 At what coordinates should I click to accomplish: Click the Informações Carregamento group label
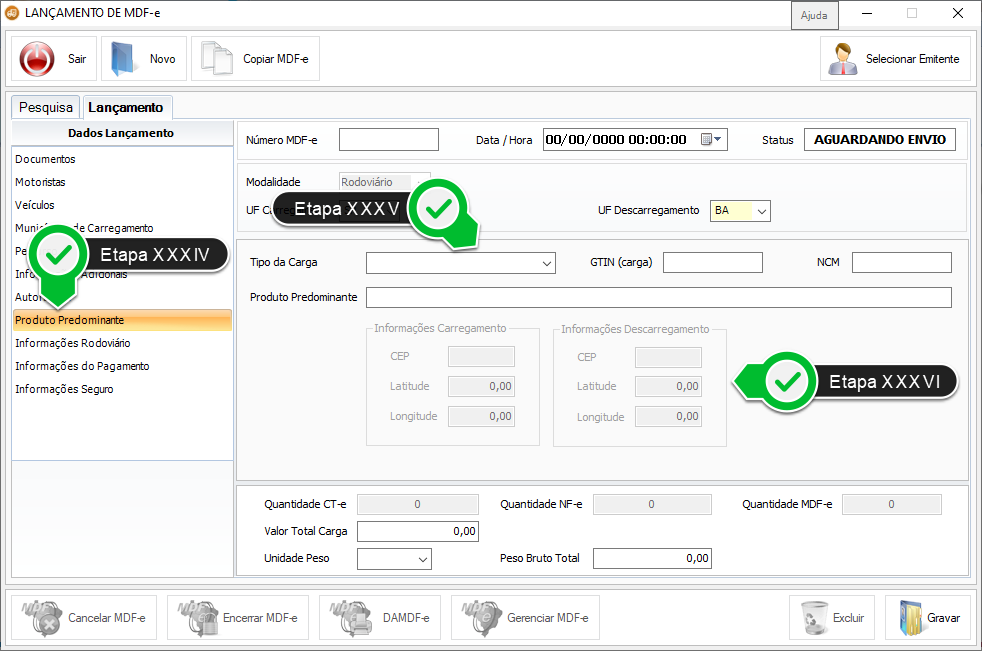[x=440, y=328]
